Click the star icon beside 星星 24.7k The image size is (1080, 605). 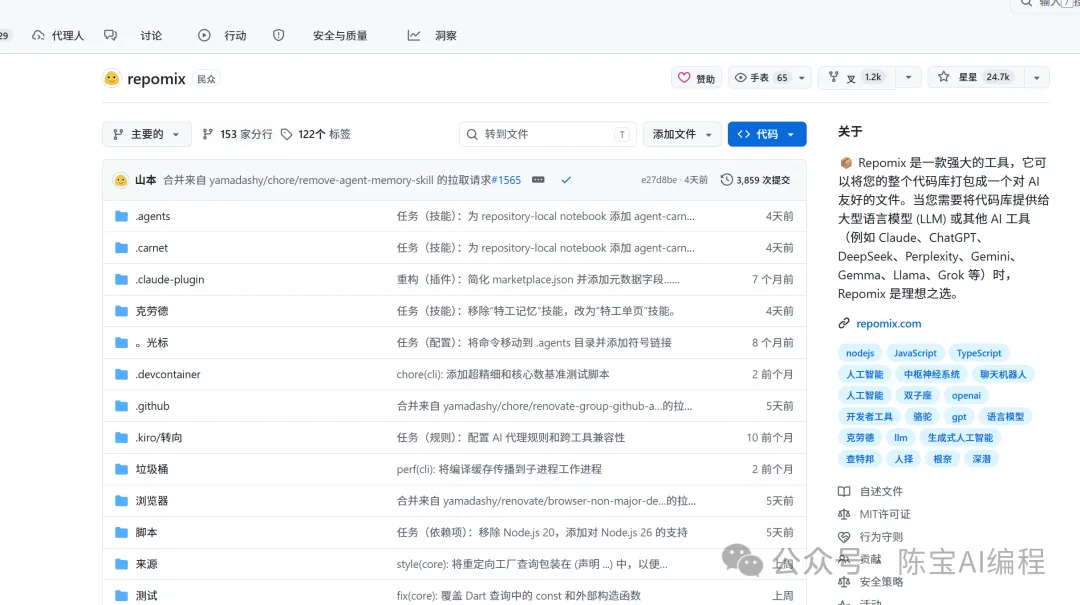point(944,77)
